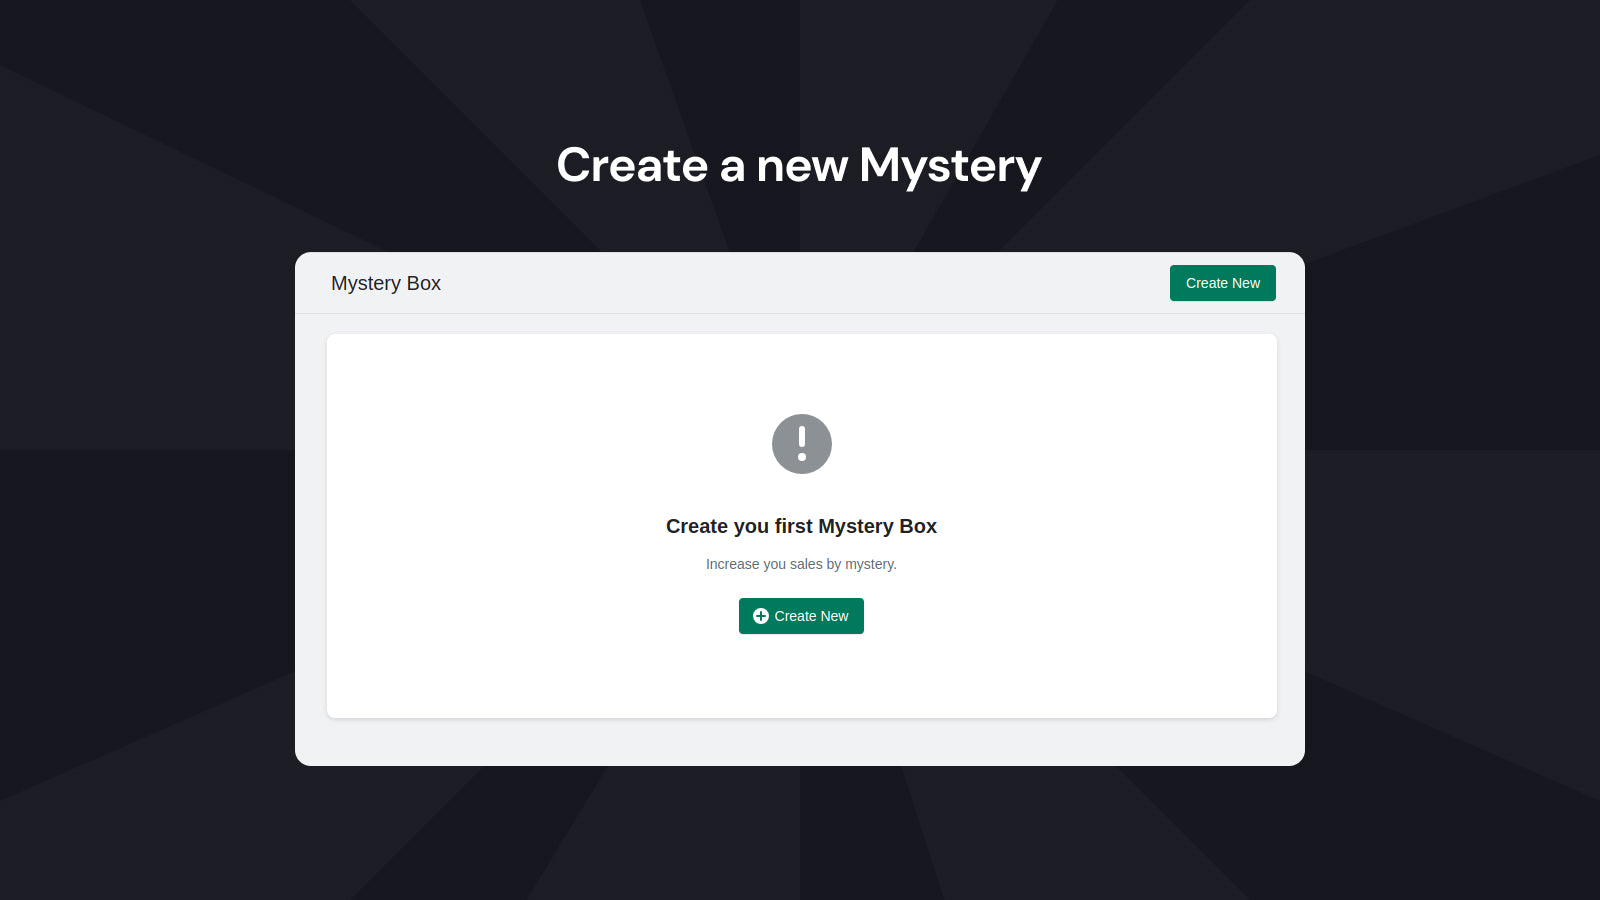The height and width of the screenshot is (900, 1600).
Task: Click the Mystery Box panel title
Action: click(x=385, y=283)
